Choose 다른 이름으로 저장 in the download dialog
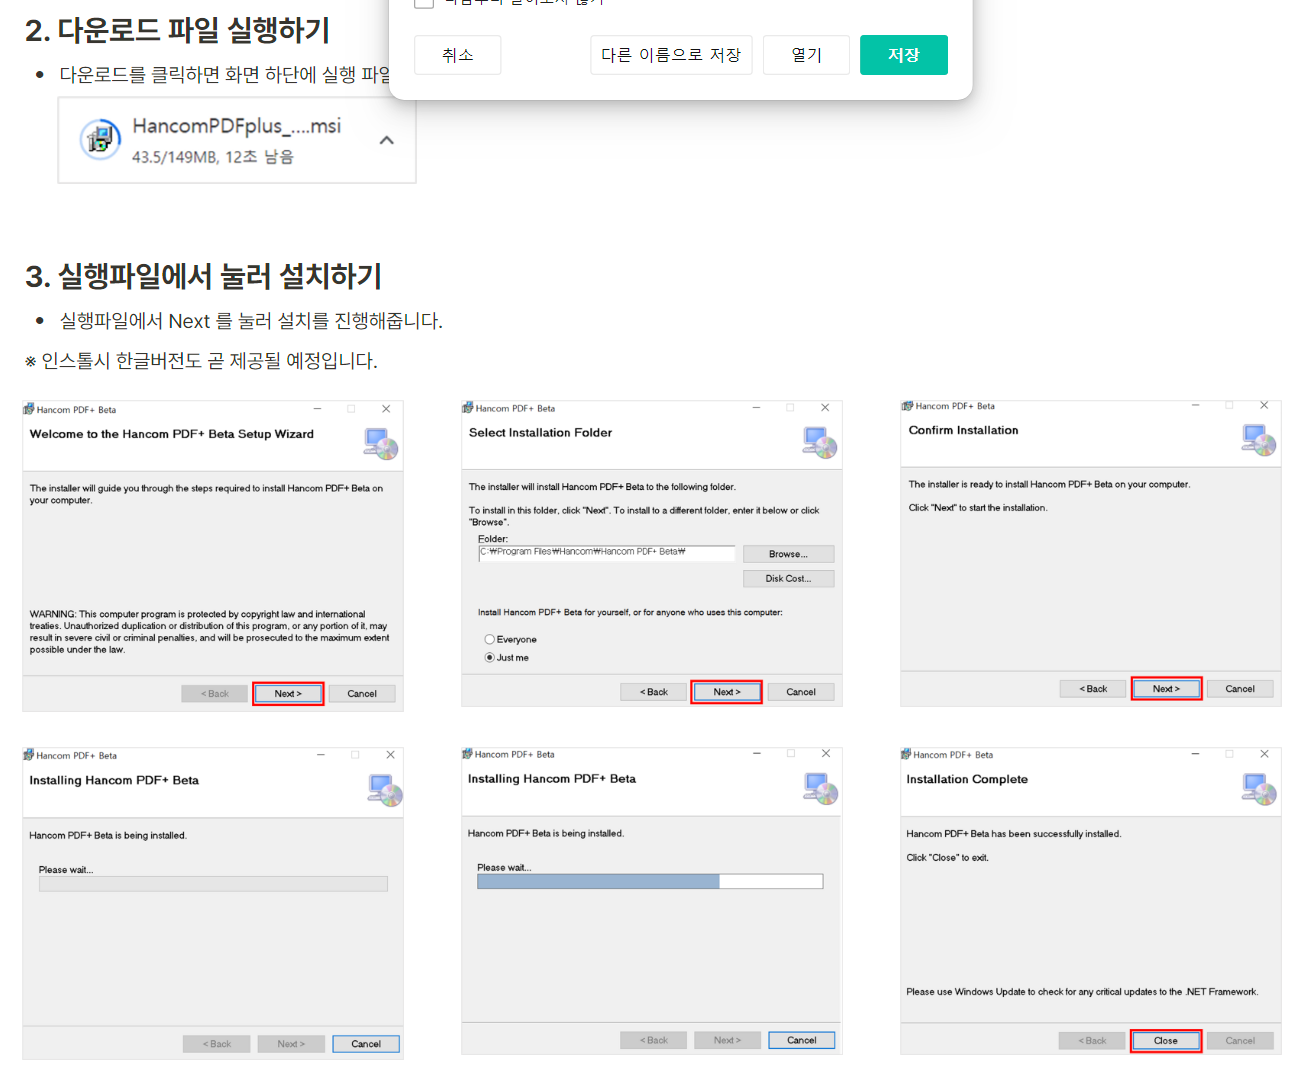Screen dimensions: 1297x1078 pyautogui.click(x=671, y=55)
